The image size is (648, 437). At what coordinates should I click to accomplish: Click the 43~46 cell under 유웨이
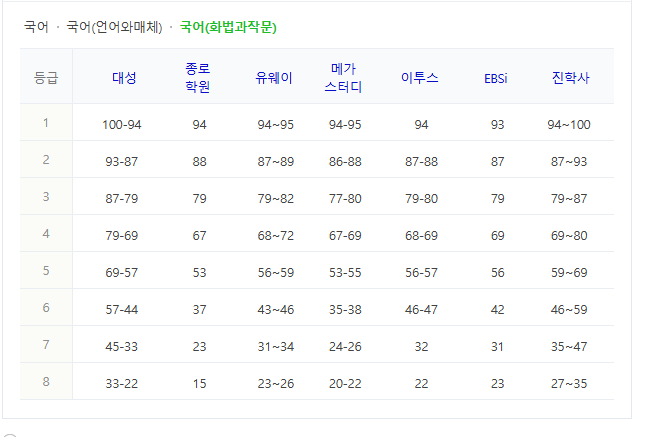click(x=275, y=310)
